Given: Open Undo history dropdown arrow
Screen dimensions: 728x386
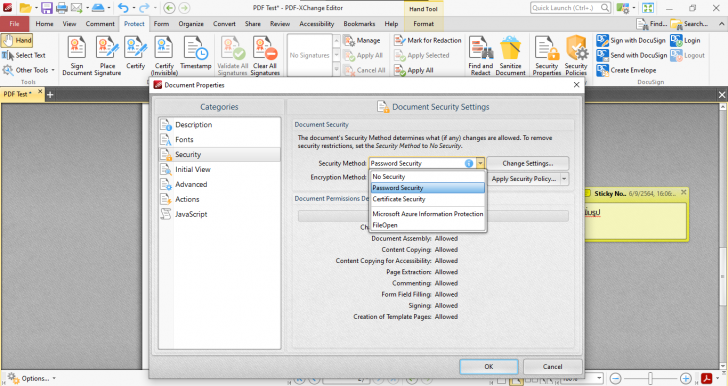Looking at the screenshot, I should pos(133,8).
